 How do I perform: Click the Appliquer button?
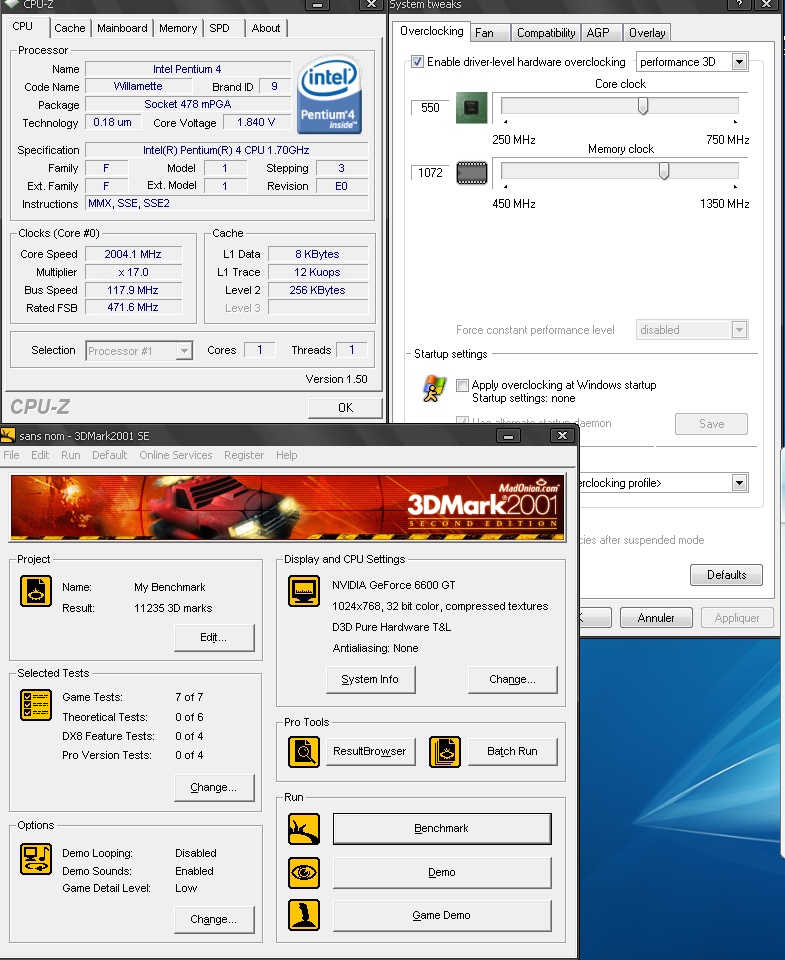[x=737, y=618]
